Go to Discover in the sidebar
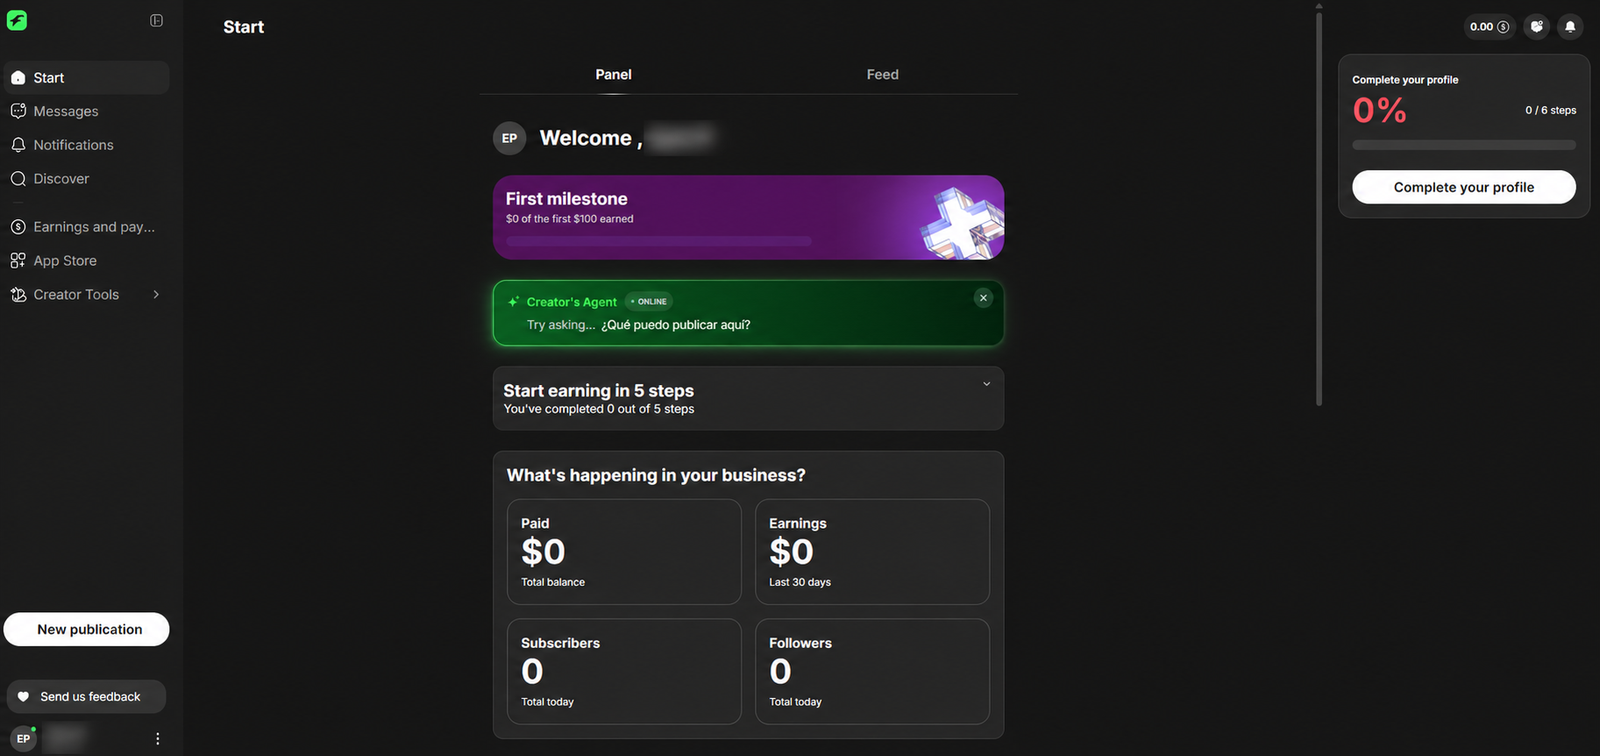1600x756 pixels. coord(87,179)
